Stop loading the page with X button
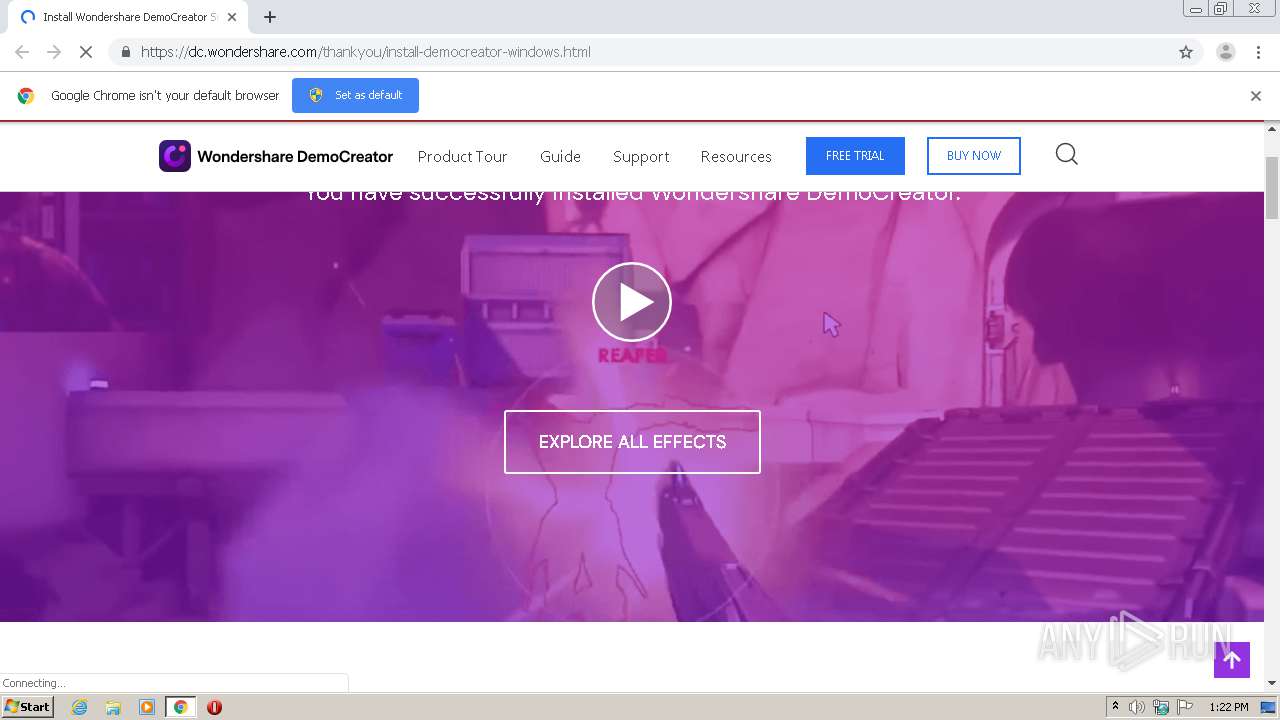The width and height of the screenshot is (1280, 720). pos(86,52)
